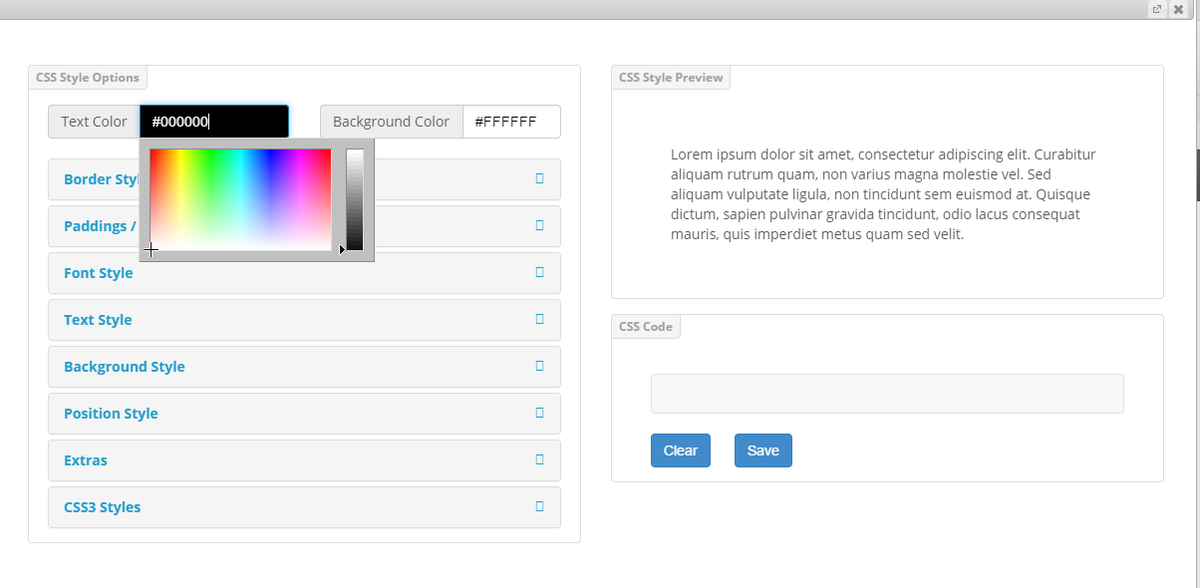This screenshot has width=1200, height=588.
Task: Expand the Font Style section
Action: coord(304,273)
